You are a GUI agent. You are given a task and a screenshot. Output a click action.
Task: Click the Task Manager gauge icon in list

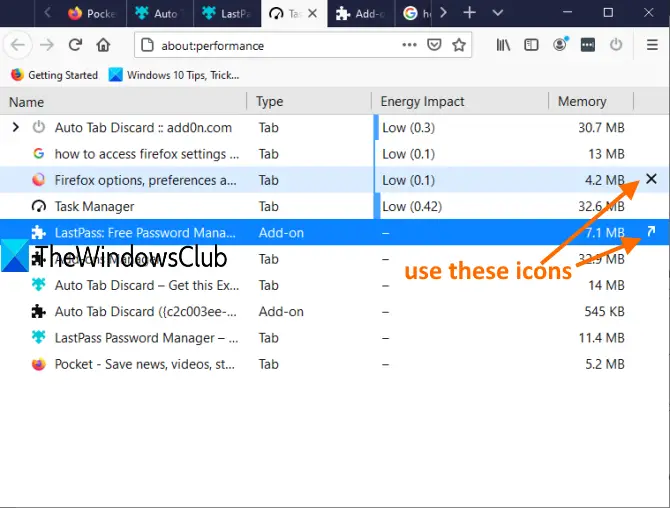tap(38, 206)
